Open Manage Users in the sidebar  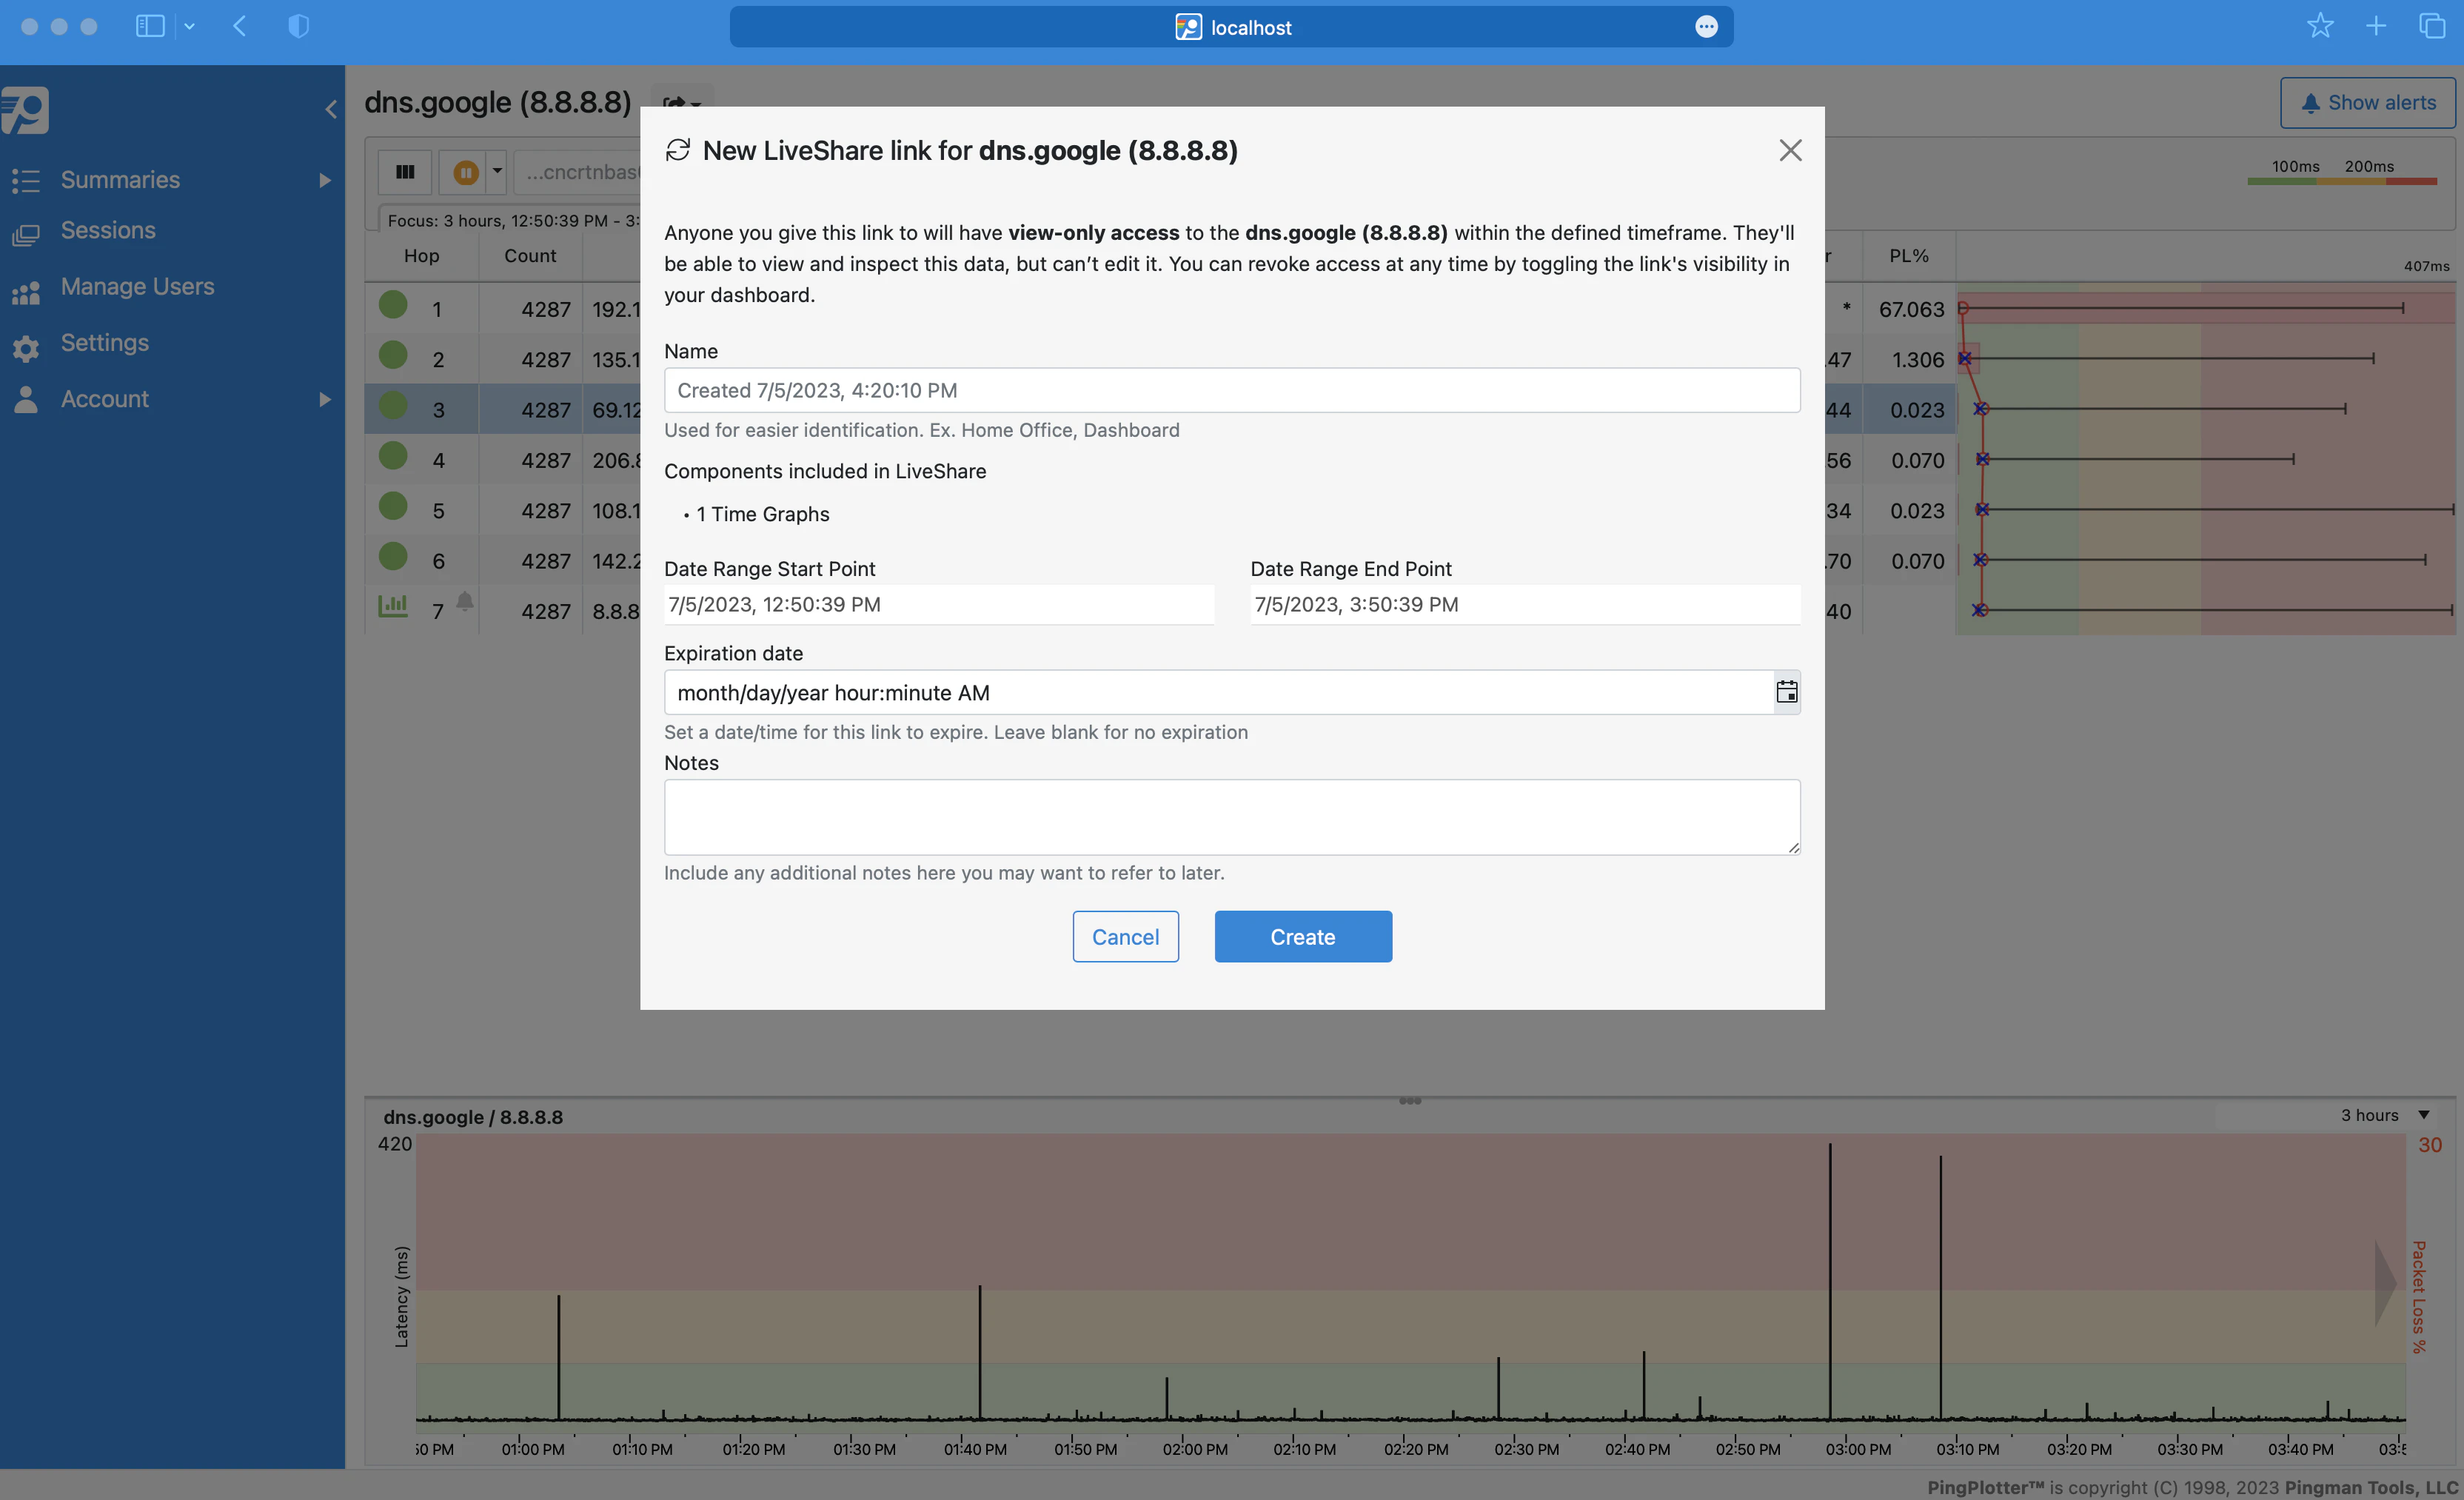pyautogui.click(x=138, y=286)
